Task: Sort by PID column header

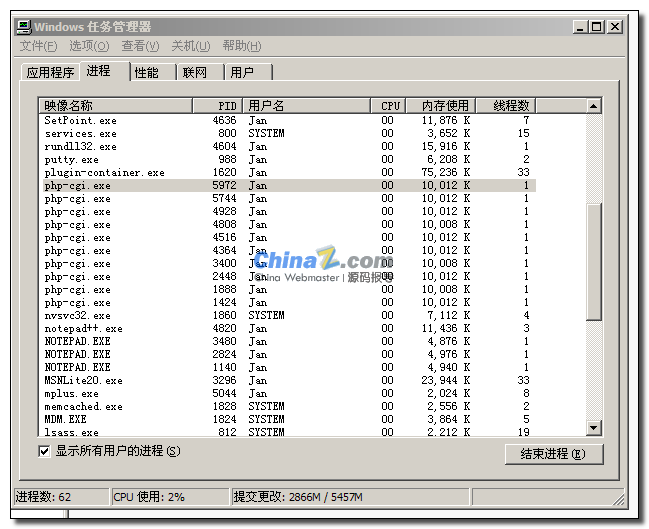Action: [x=218, y=106]
